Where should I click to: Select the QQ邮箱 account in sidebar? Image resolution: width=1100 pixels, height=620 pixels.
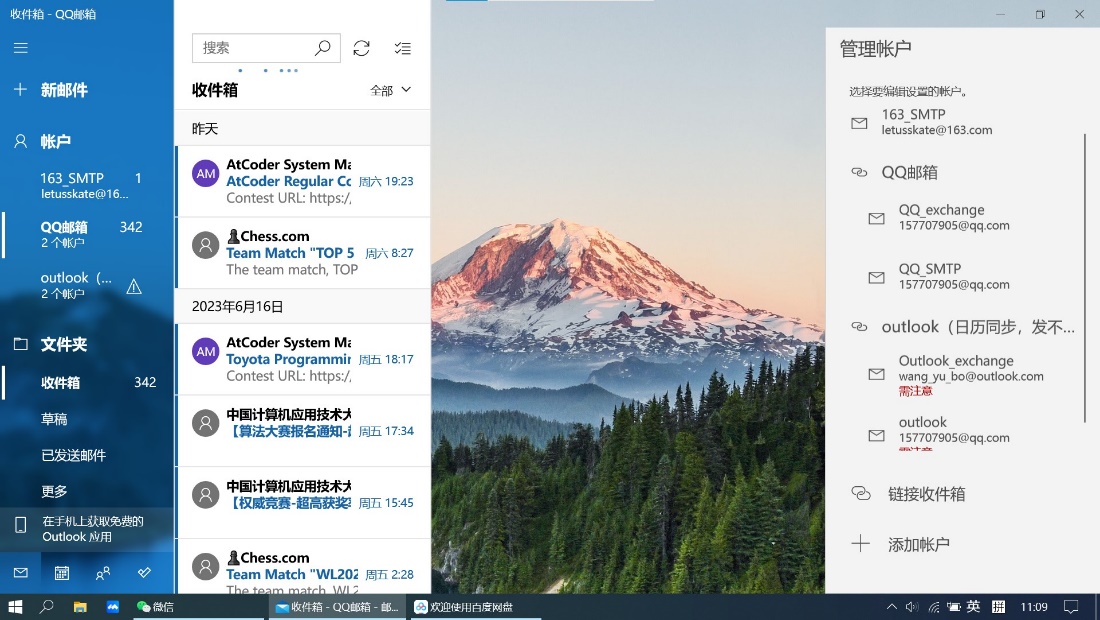(x=87, y=234)
